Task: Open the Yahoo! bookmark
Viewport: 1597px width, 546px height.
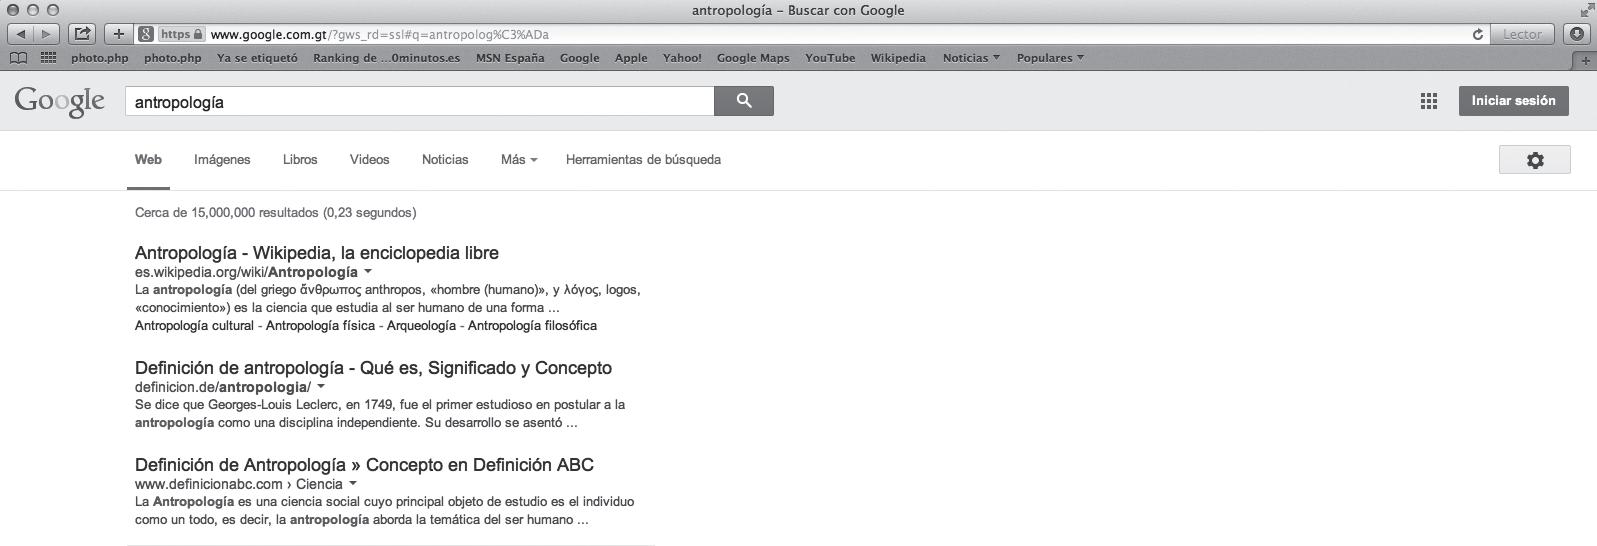Action: point(682,58)
